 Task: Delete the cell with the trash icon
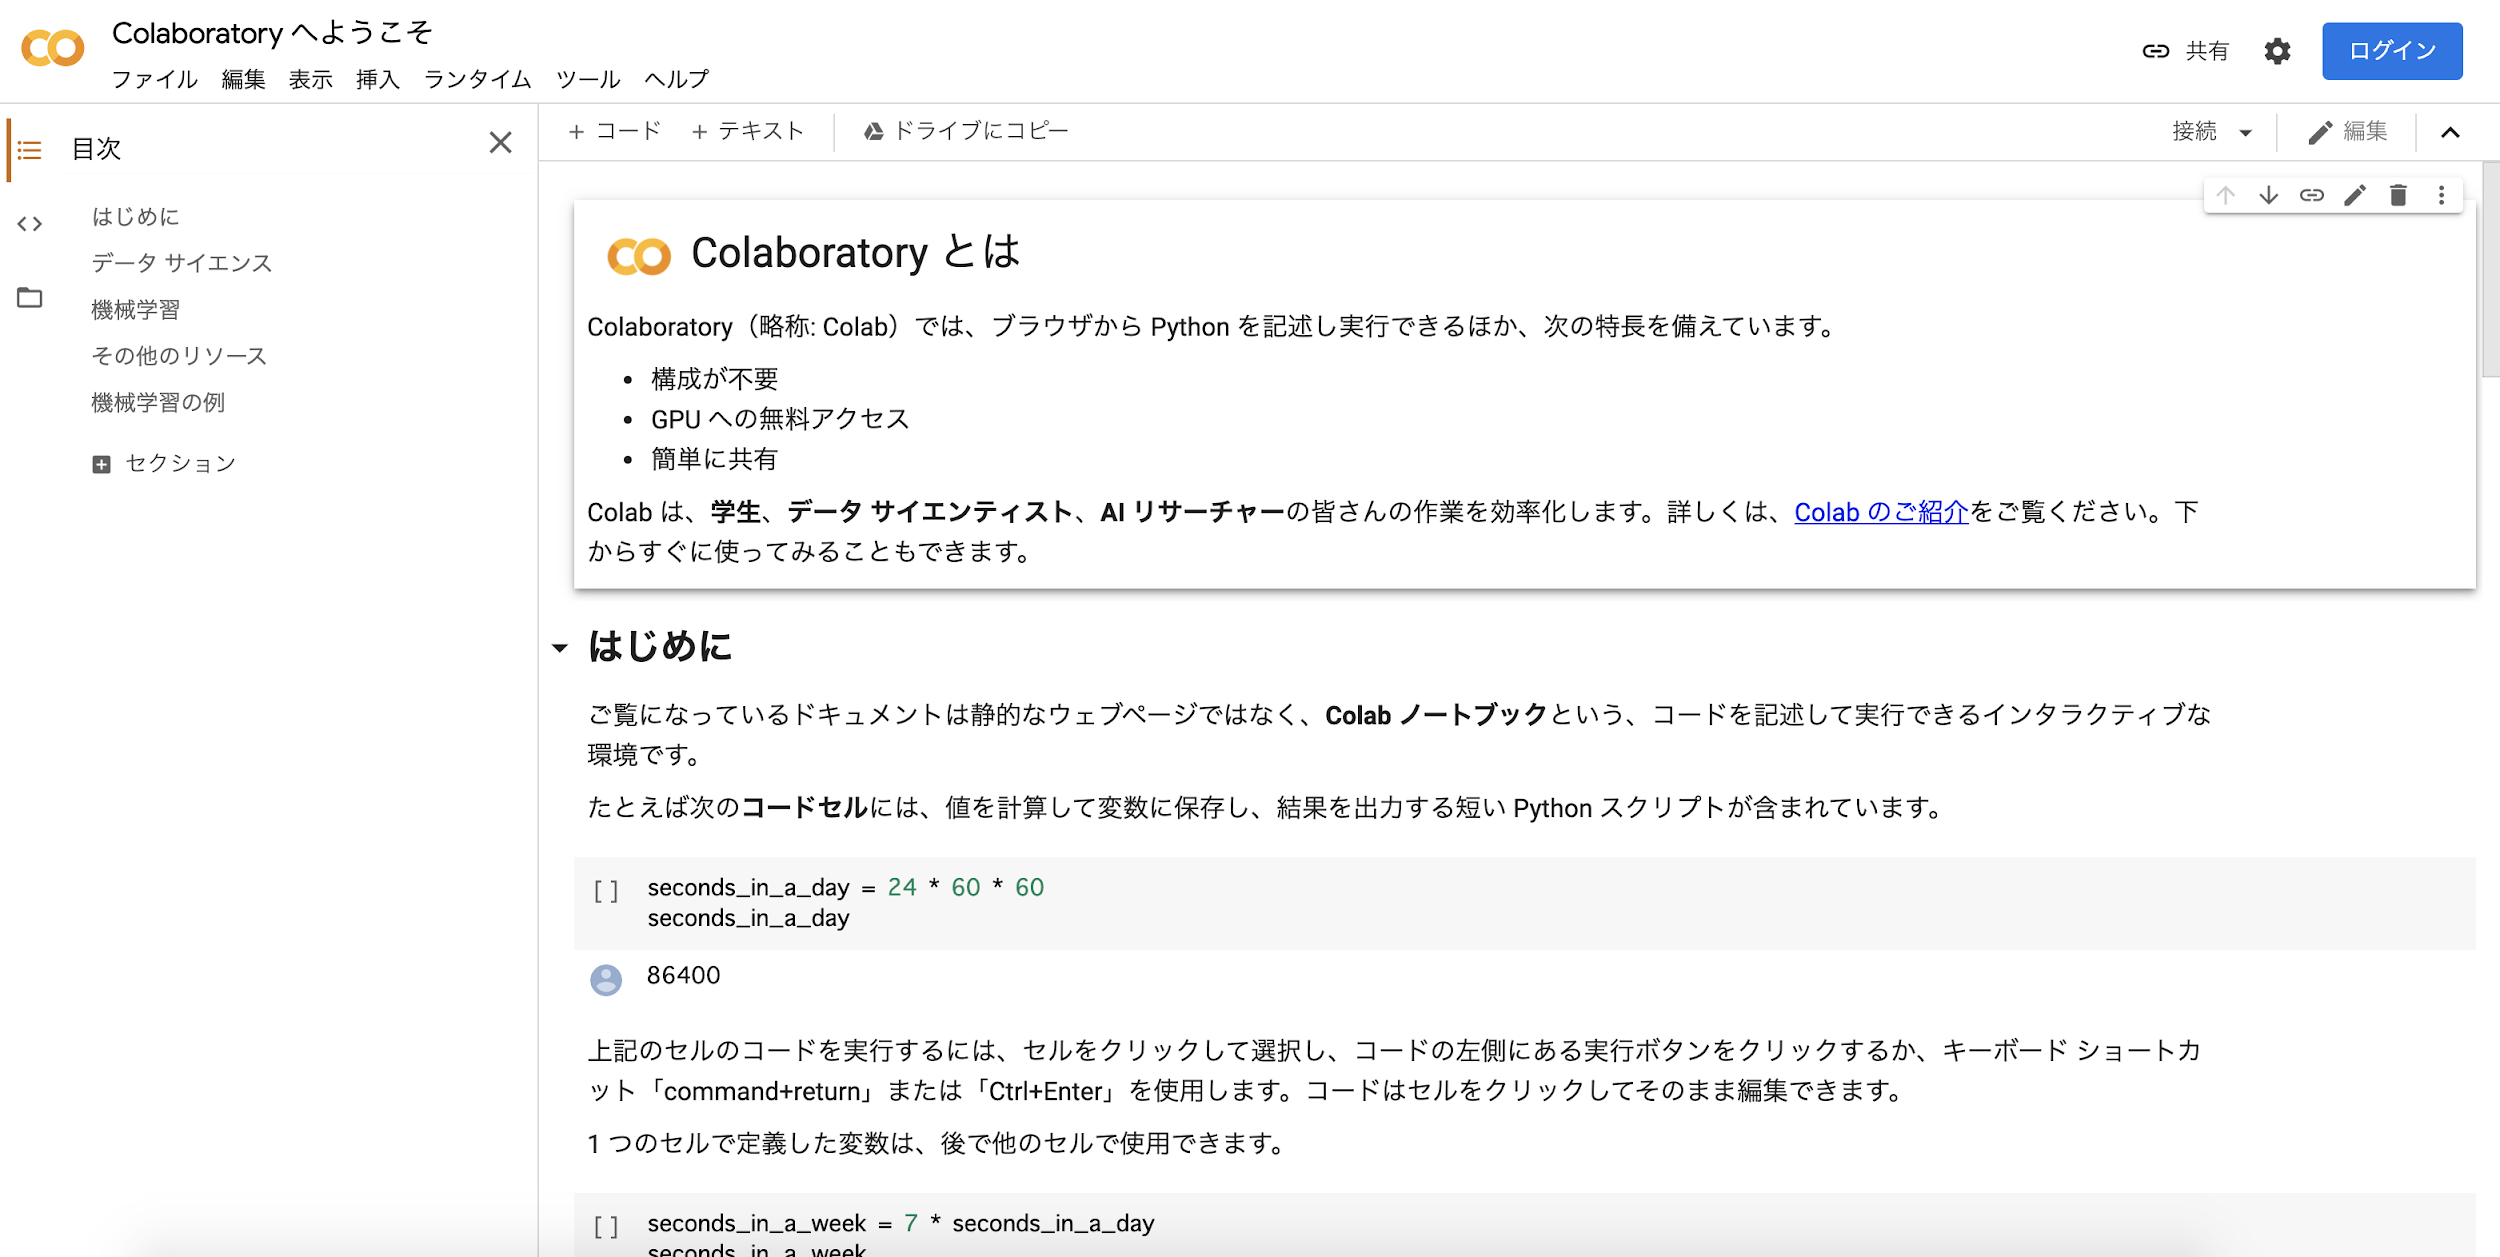point(2398,195)
